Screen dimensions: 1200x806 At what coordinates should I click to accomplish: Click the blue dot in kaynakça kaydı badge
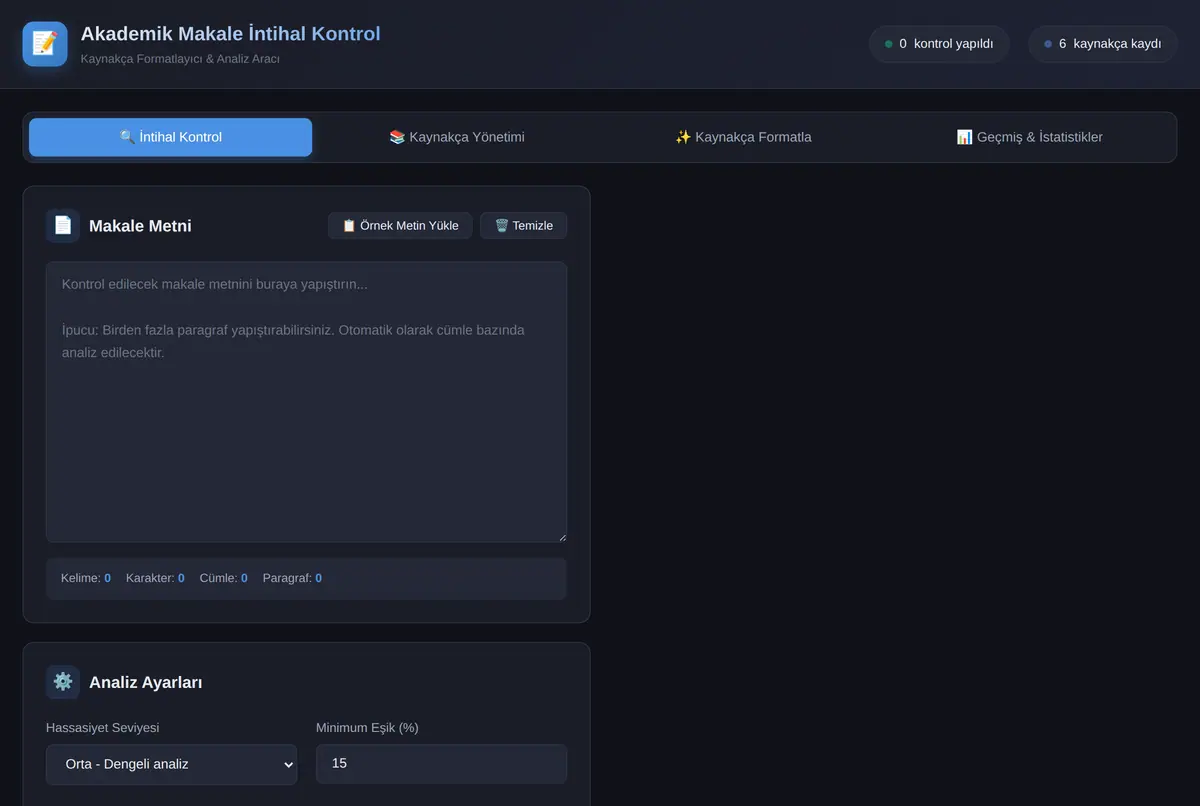point(1048,44)
